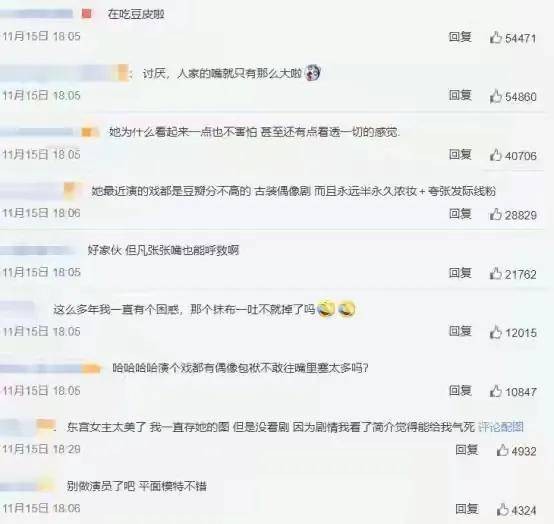Like the comment showing 40706 likes
Viewport: 554px width, 524px height.
pos(496,155)
